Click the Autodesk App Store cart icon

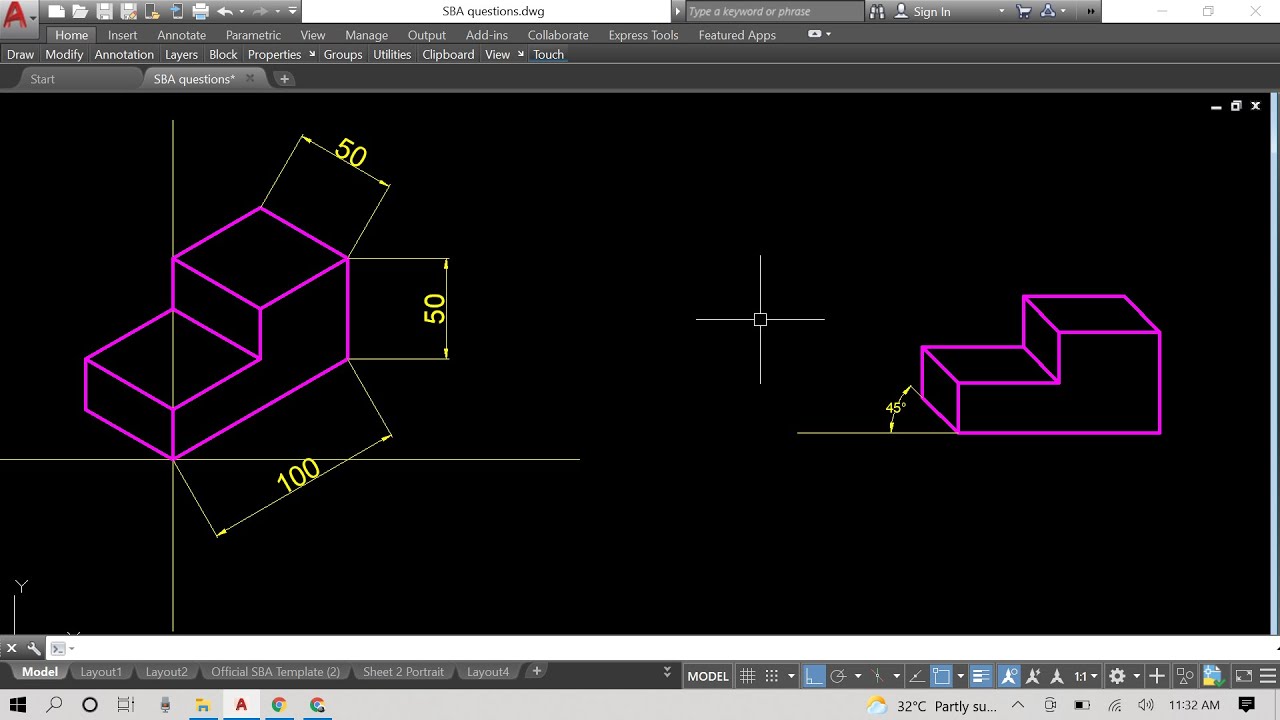pyautogui.click(x=1023, y=12)
